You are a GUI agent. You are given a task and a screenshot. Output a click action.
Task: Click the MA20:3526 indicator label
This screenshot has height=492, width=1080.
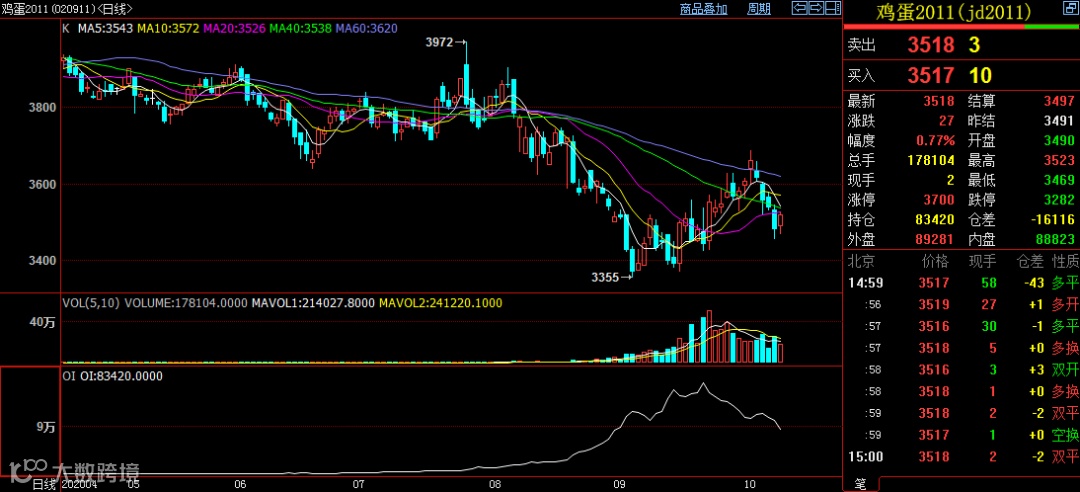pyautogui.click(x=234, y=29)
